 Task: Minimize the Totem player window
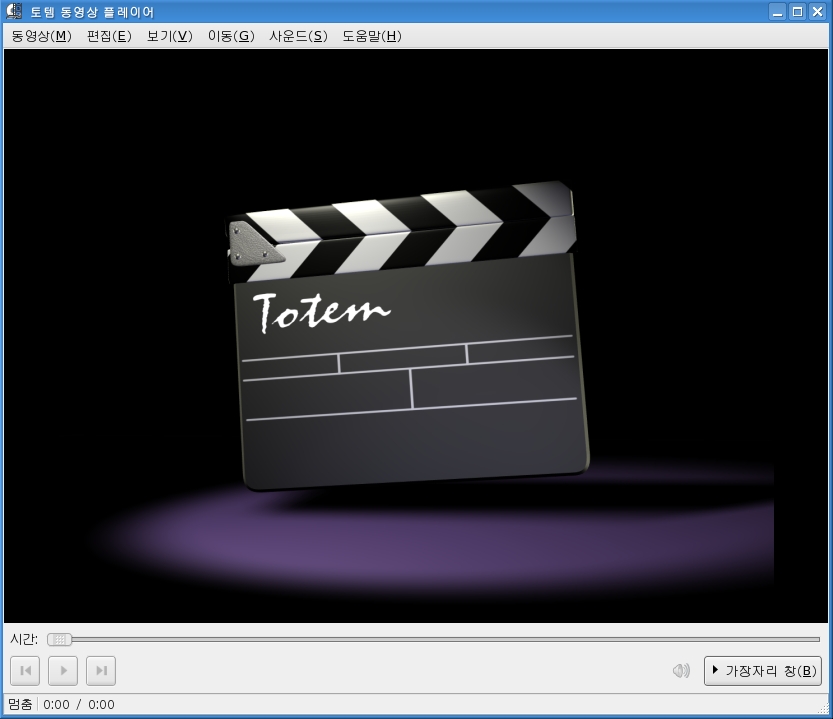point(777,11)
